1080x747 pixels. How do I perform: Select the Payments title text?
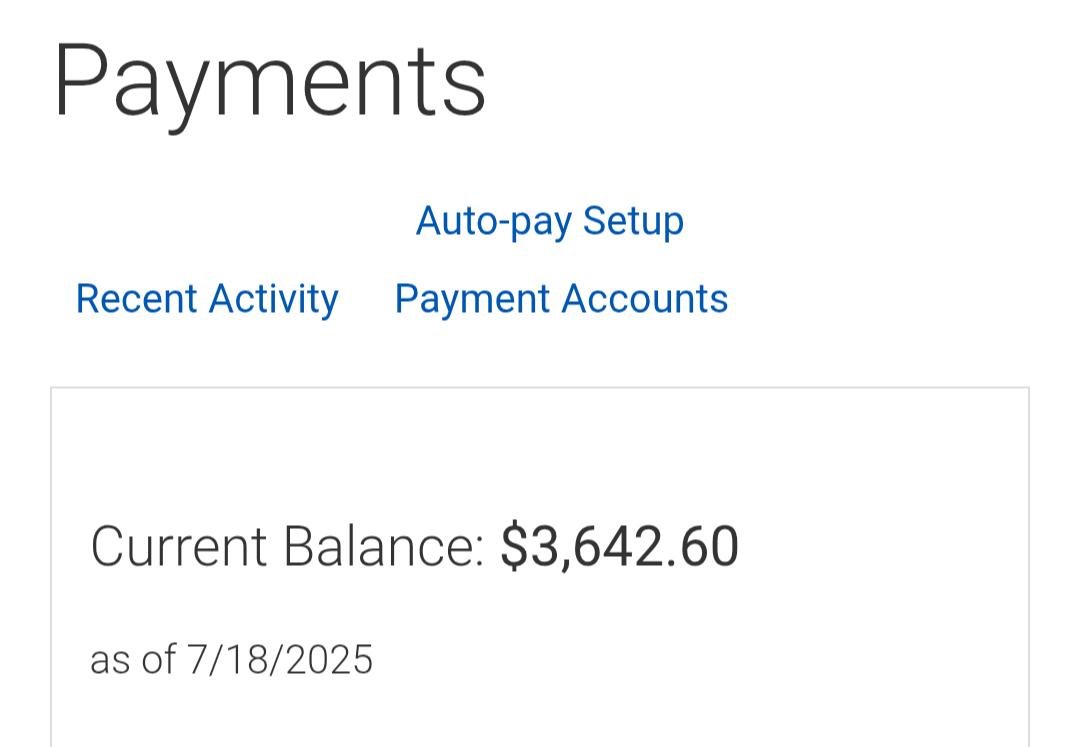pyautogui.click(x=269, y=80)
